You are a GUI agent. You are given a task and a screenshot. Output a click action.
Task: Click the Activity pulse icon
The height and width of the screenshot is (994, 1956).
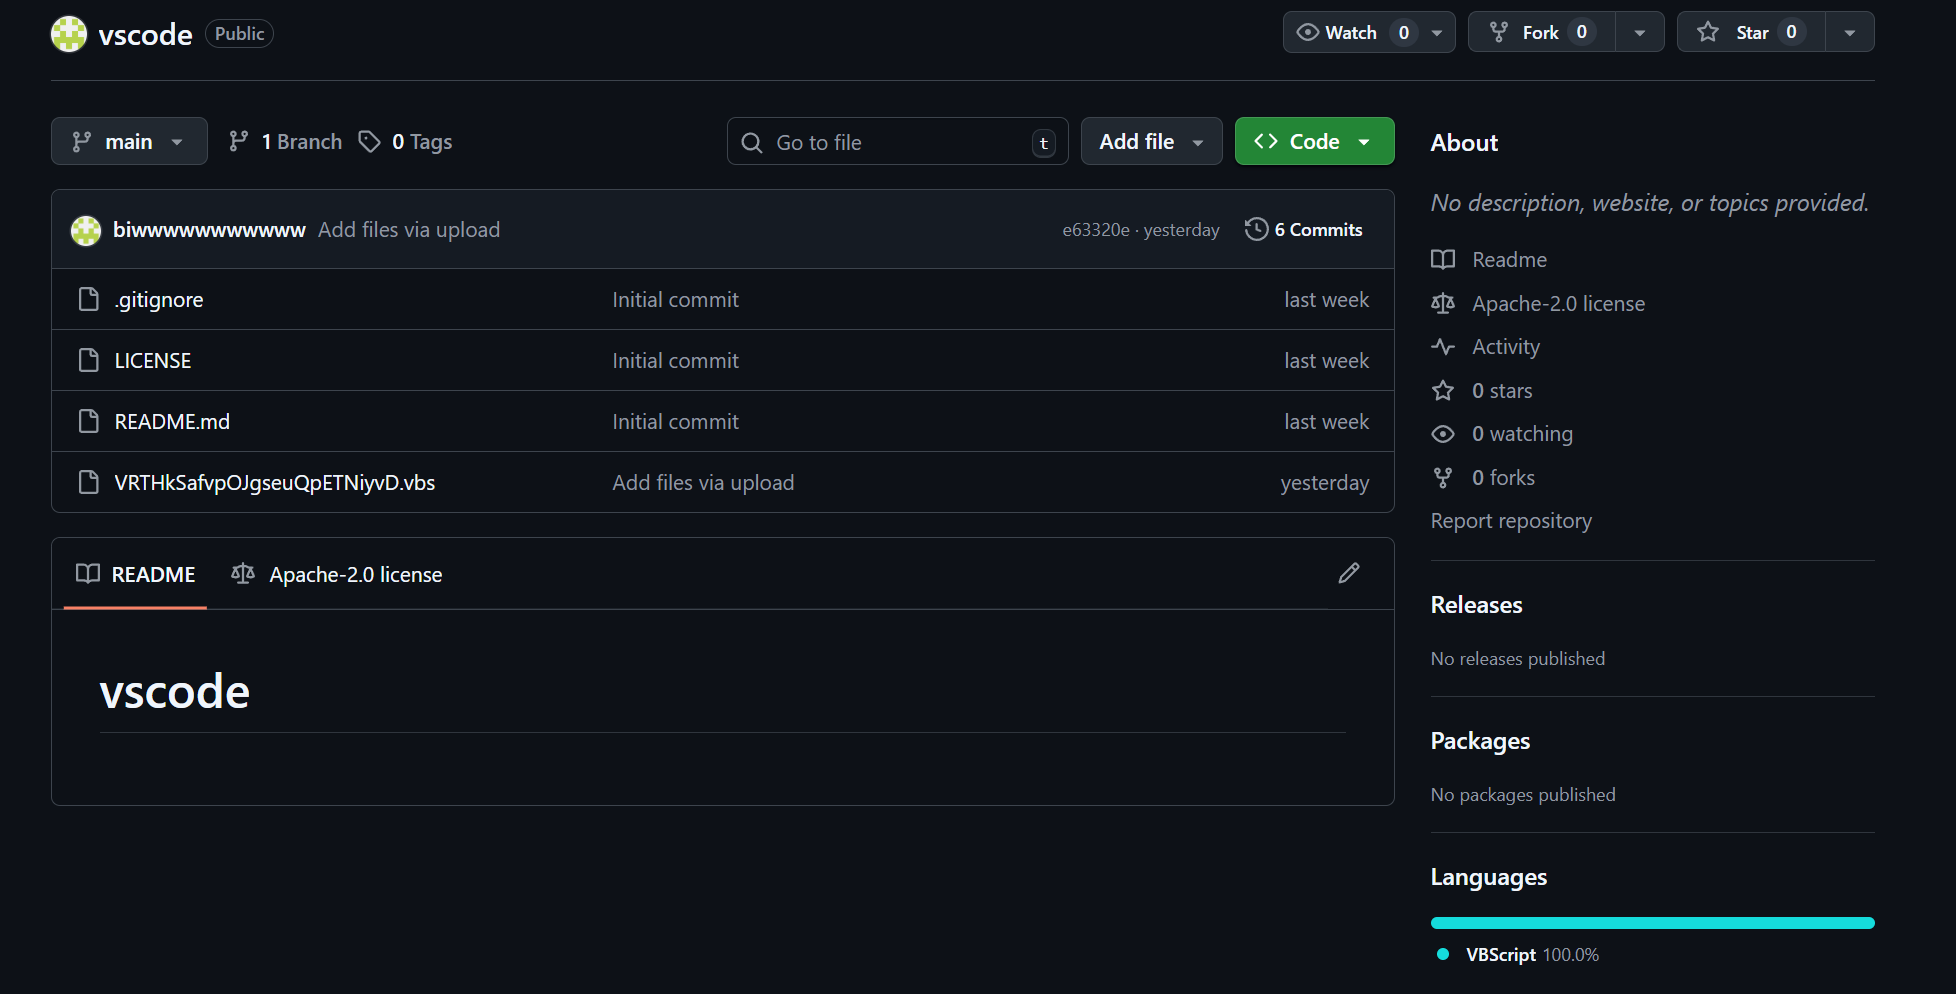pos(1443,346)
